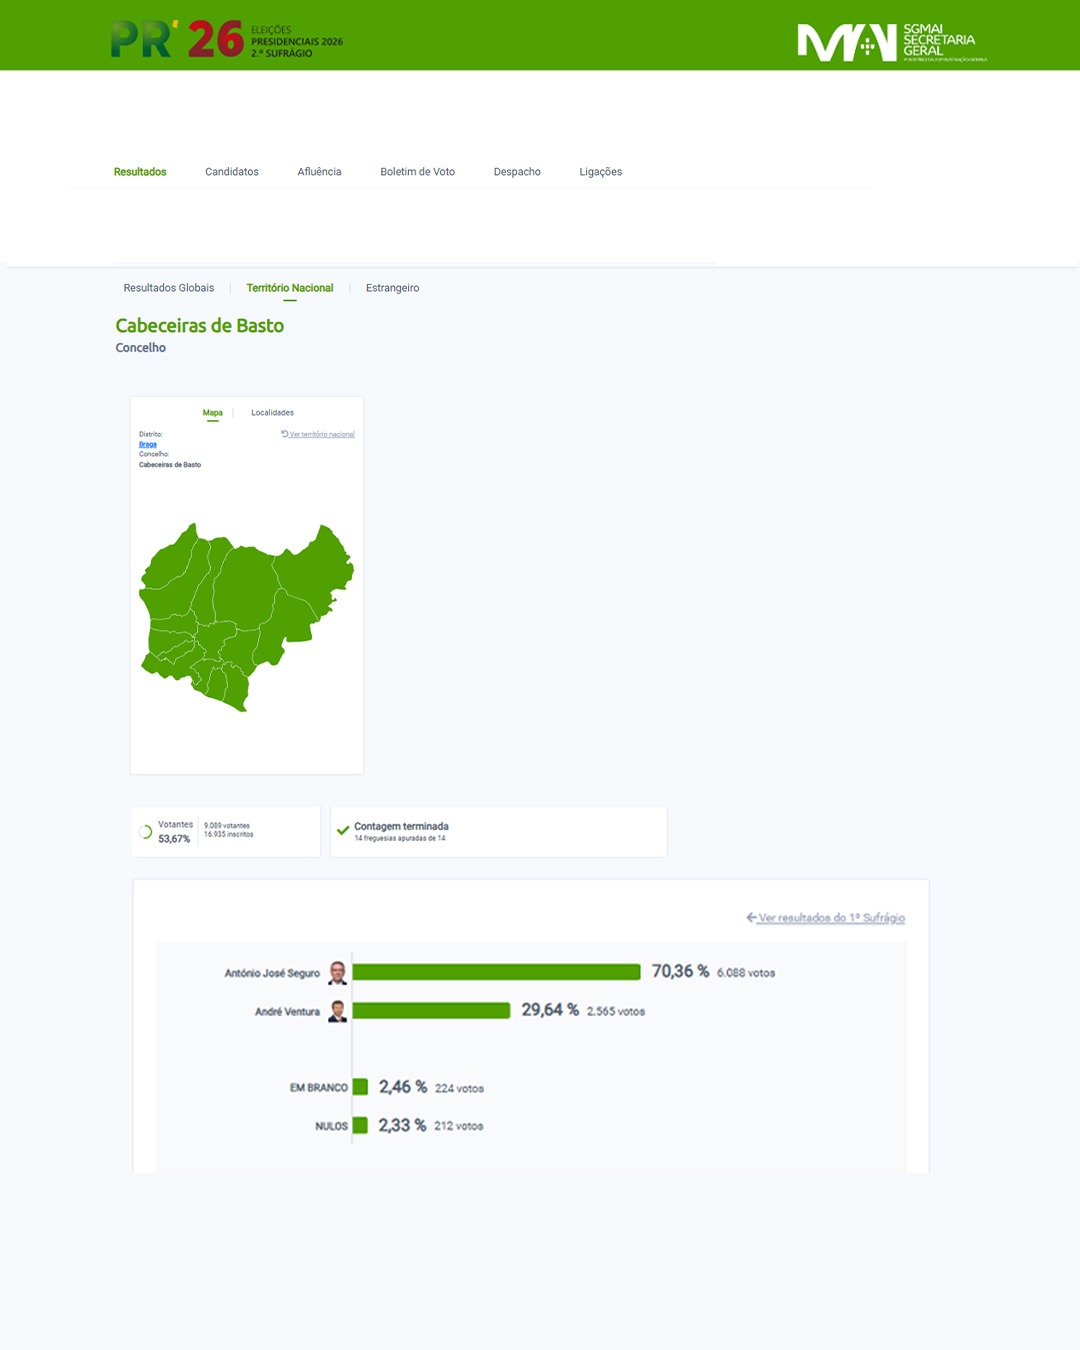Click the undo arrow icon before Ver território nacional

285,434
